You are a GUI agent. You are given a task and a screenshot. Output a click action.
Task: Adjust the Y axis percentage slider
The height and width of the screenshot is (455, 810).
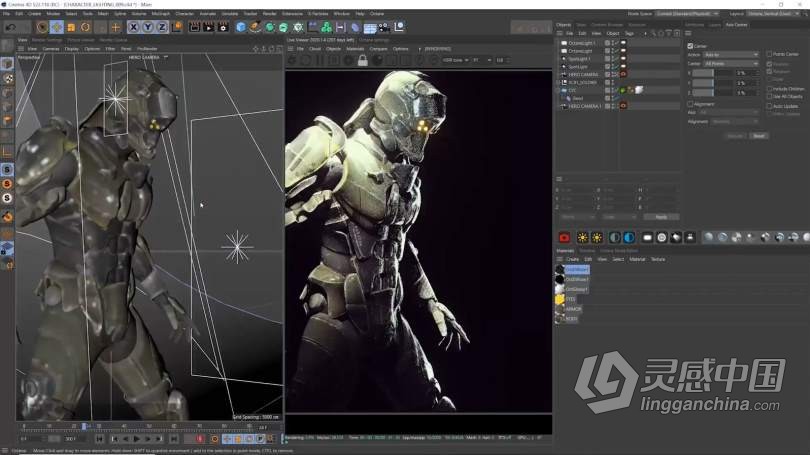tap(712, 83)
